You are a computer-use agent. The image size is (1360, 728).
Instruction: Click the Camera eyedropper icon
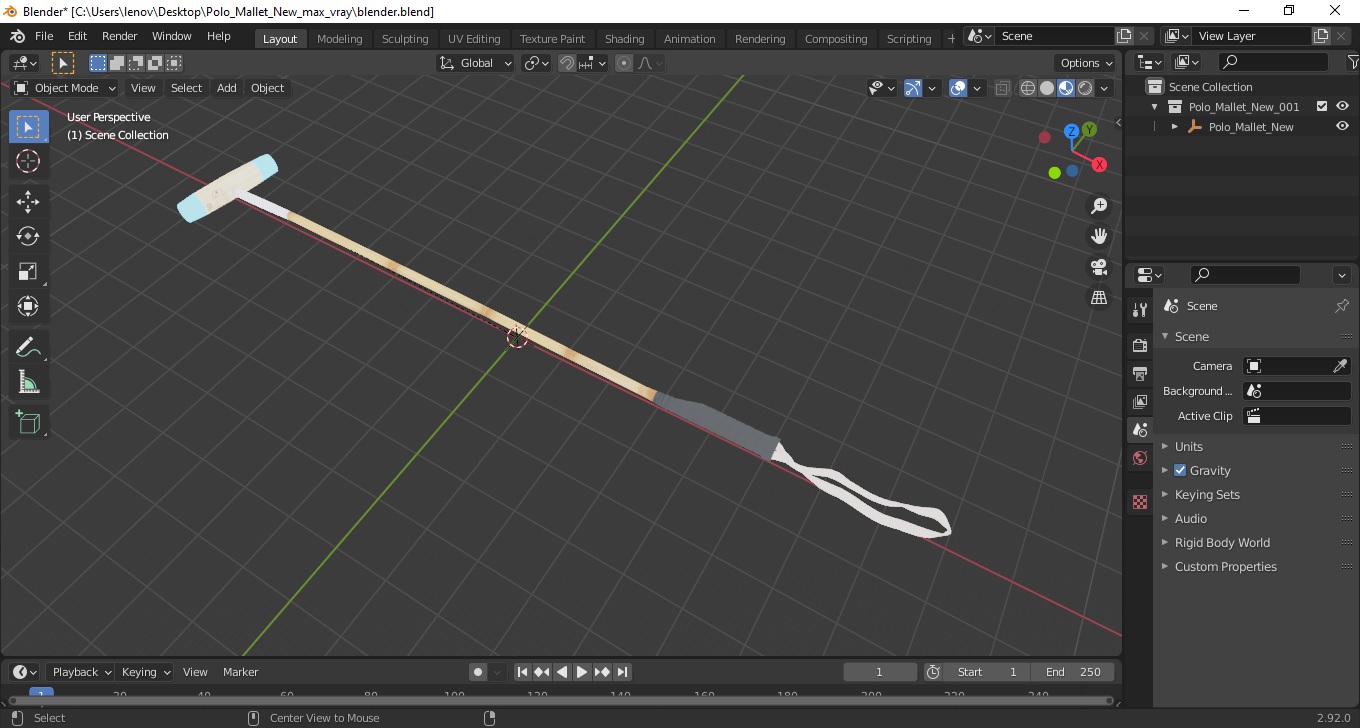coord(1341,366)
